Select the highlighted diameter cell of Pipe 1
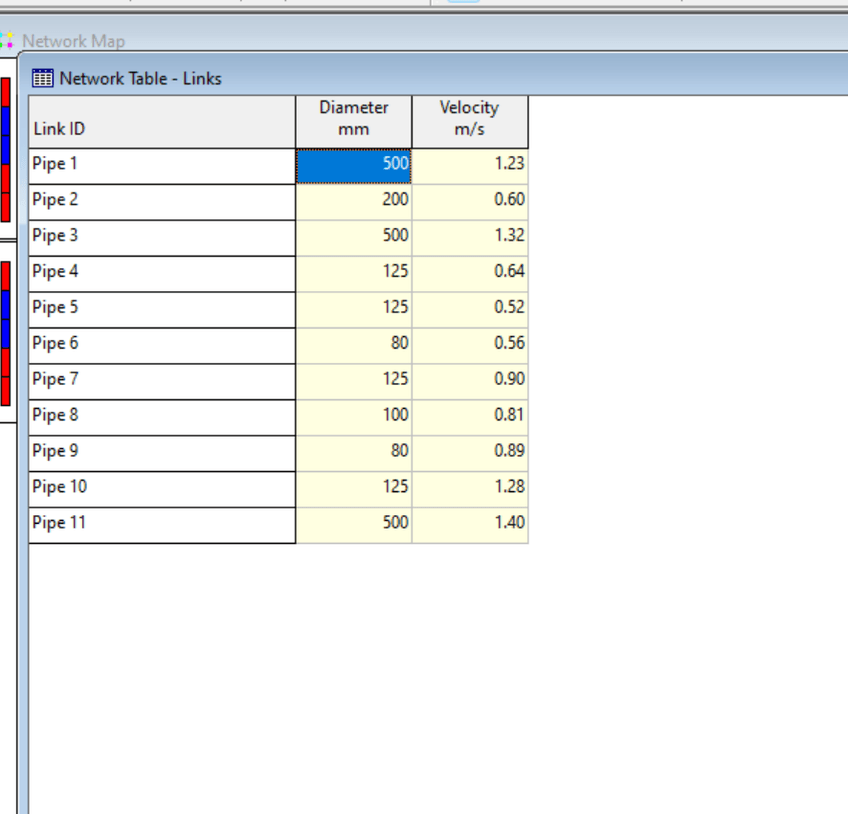Screen dimensions: 848x814 click(353, 165)
